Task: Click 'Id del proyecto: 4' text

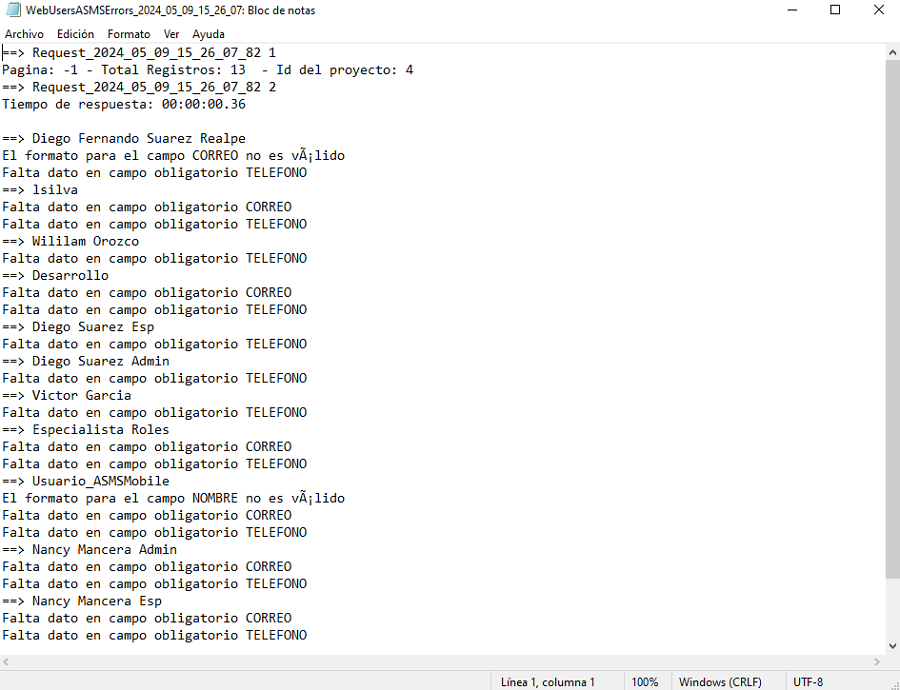Action: pos(344,70)
